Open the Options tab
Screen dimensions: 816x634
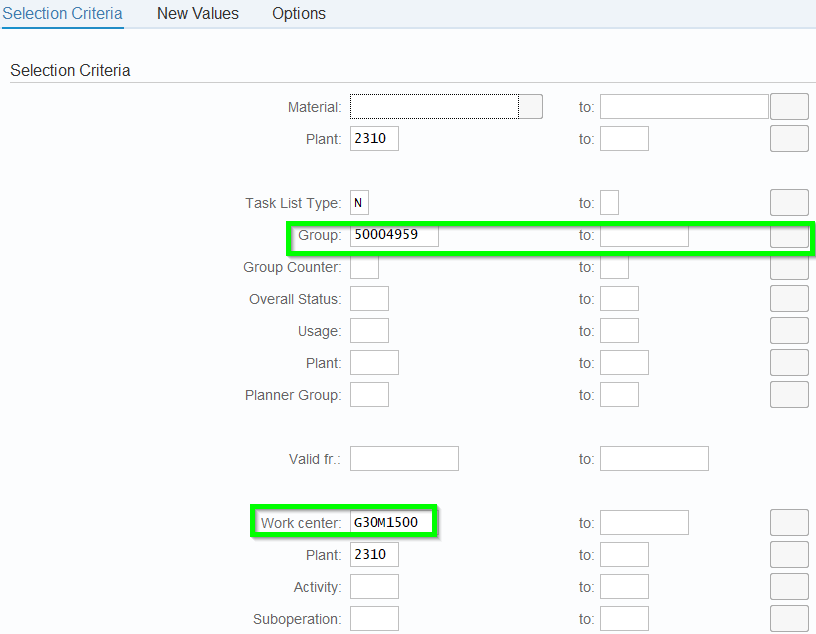[x=299, y=14]
